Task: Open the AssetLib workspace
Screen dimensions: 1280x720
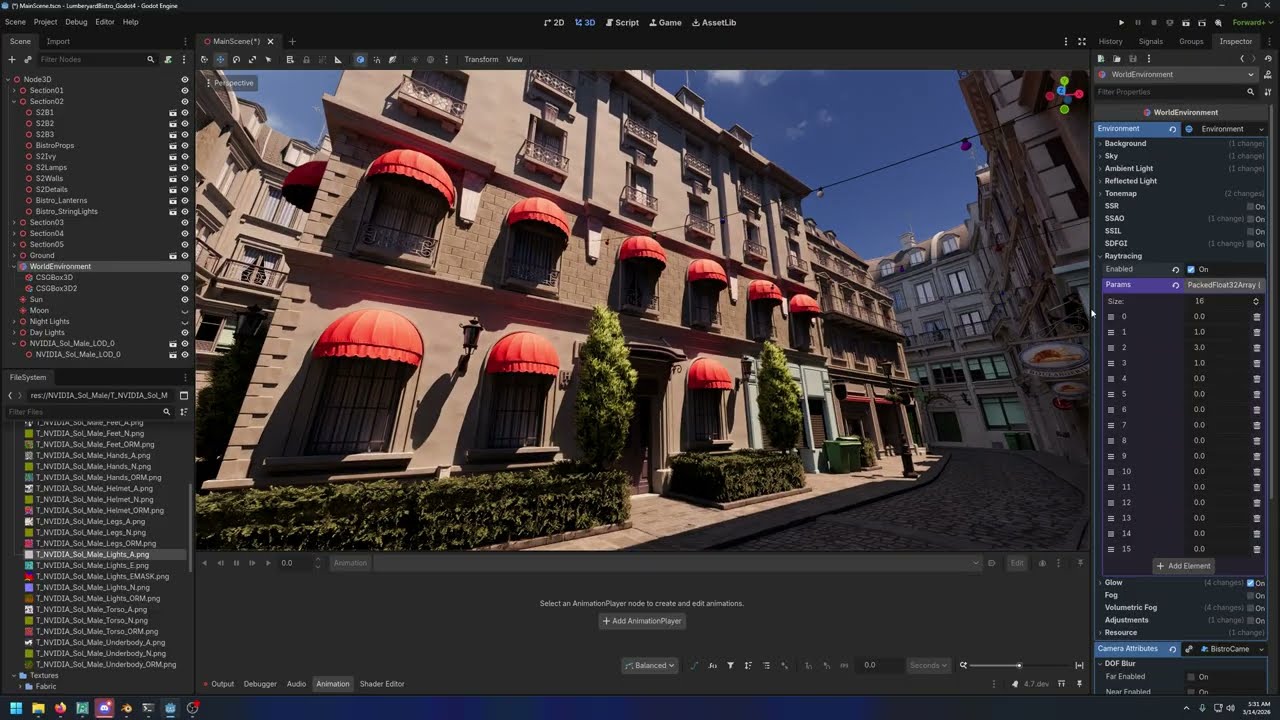Action: click(x=714, y=22)
